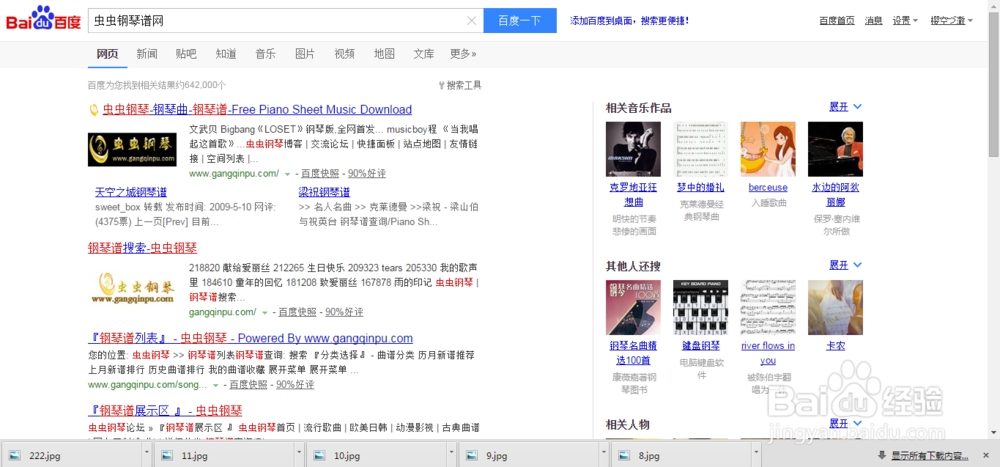Expand 相关音乐作品 section with 展开

pyautogui.click(x=845, y=107)
